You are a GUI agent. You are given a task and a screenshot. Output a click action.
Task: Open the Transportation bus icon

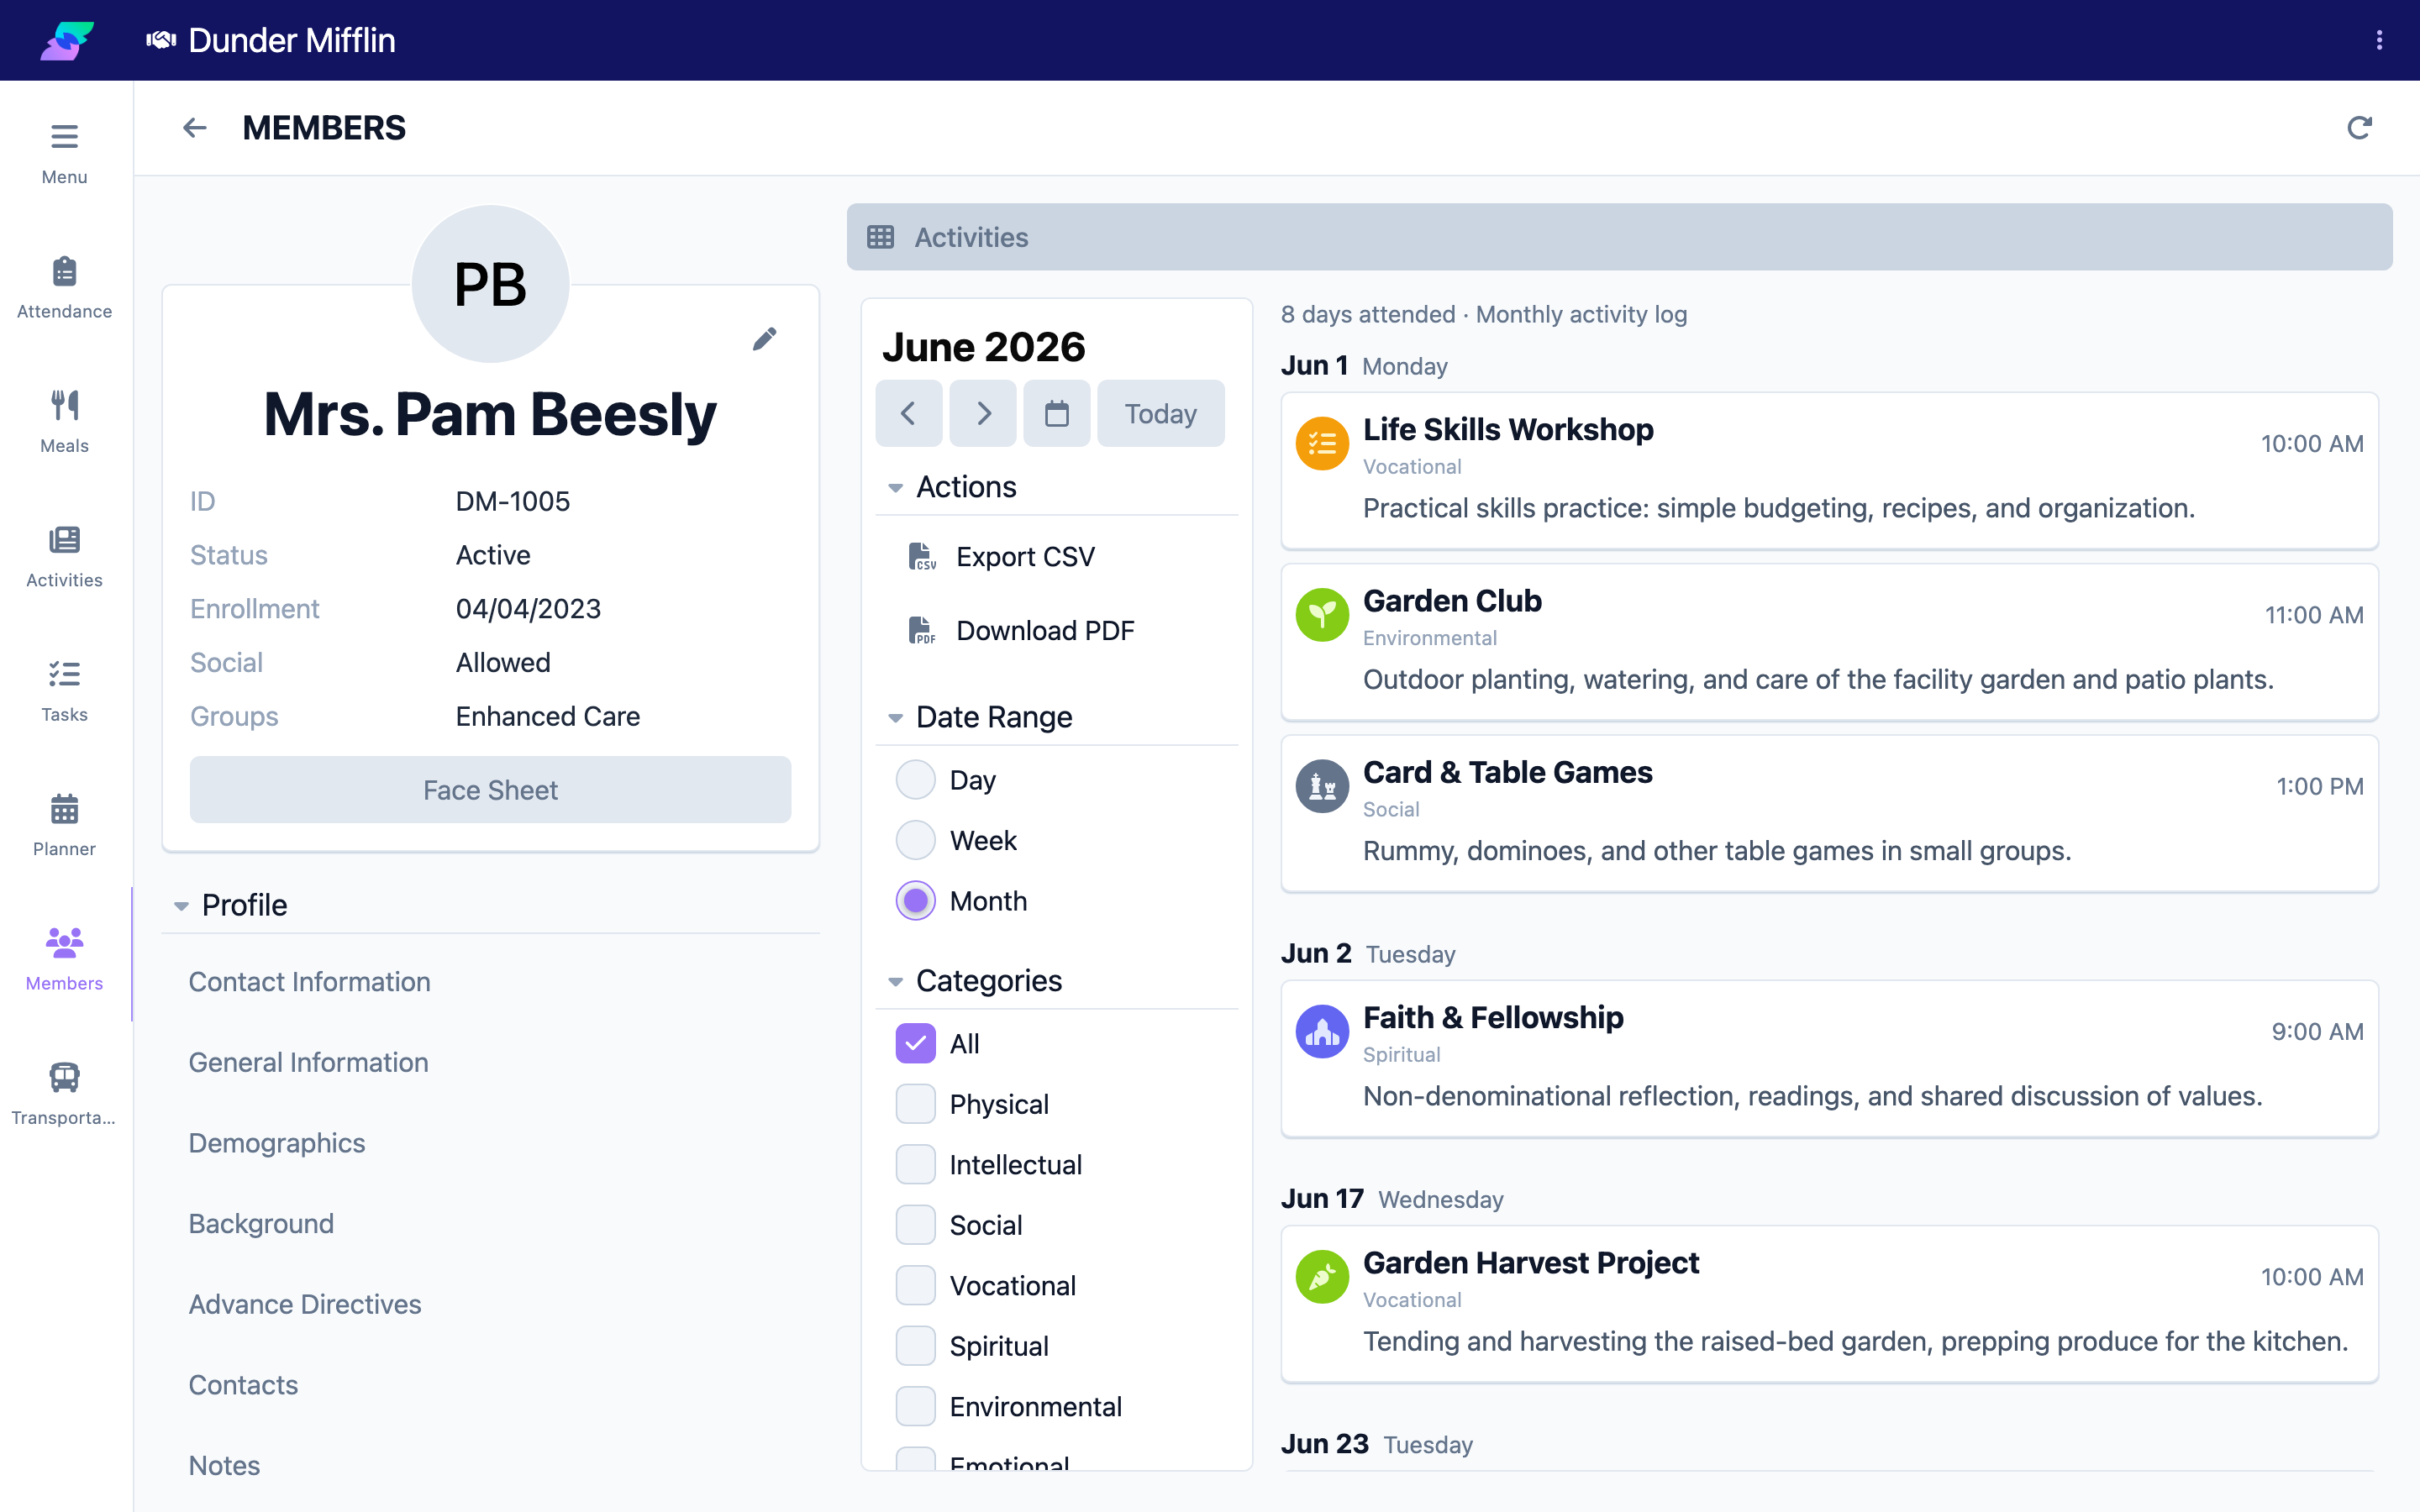(x=64, y=1077)
